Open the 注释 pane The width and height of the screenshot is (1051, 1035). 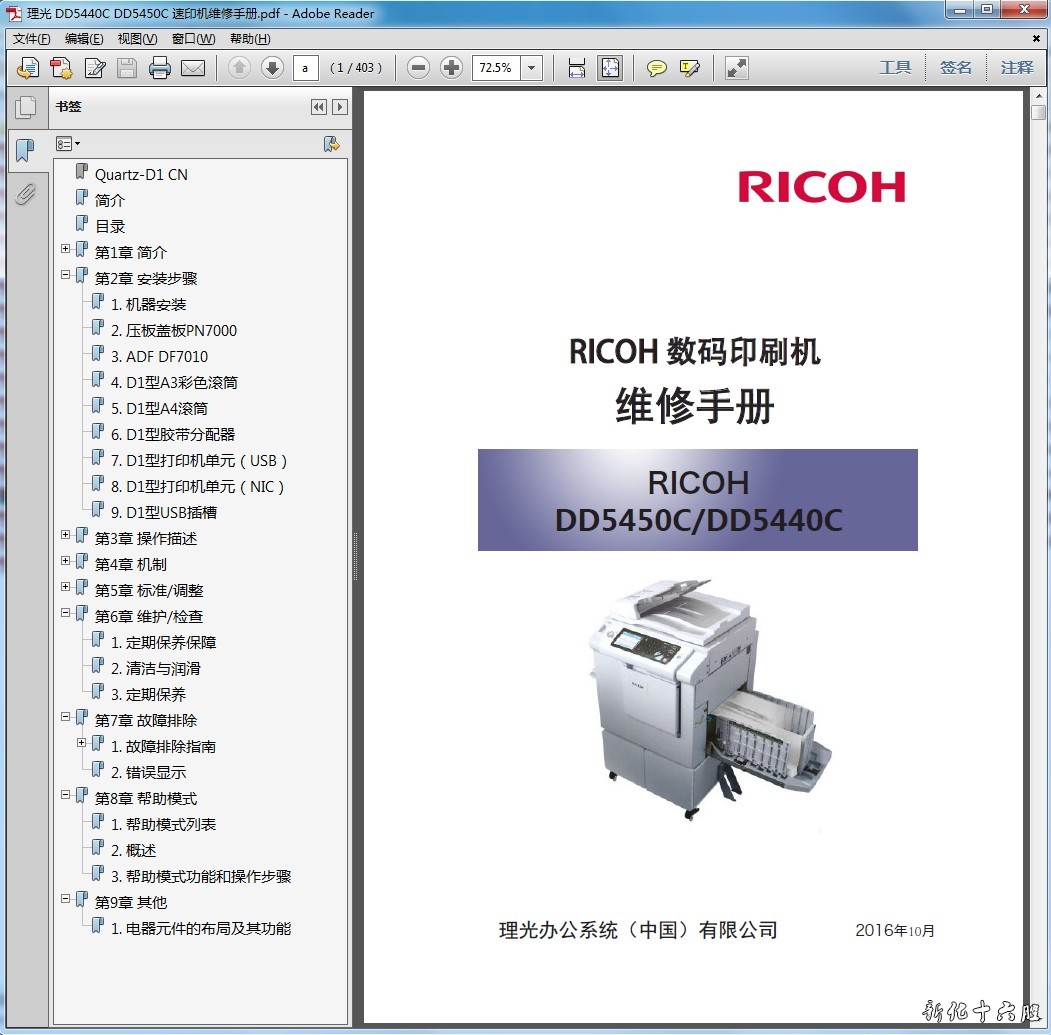coord(1016,68)
